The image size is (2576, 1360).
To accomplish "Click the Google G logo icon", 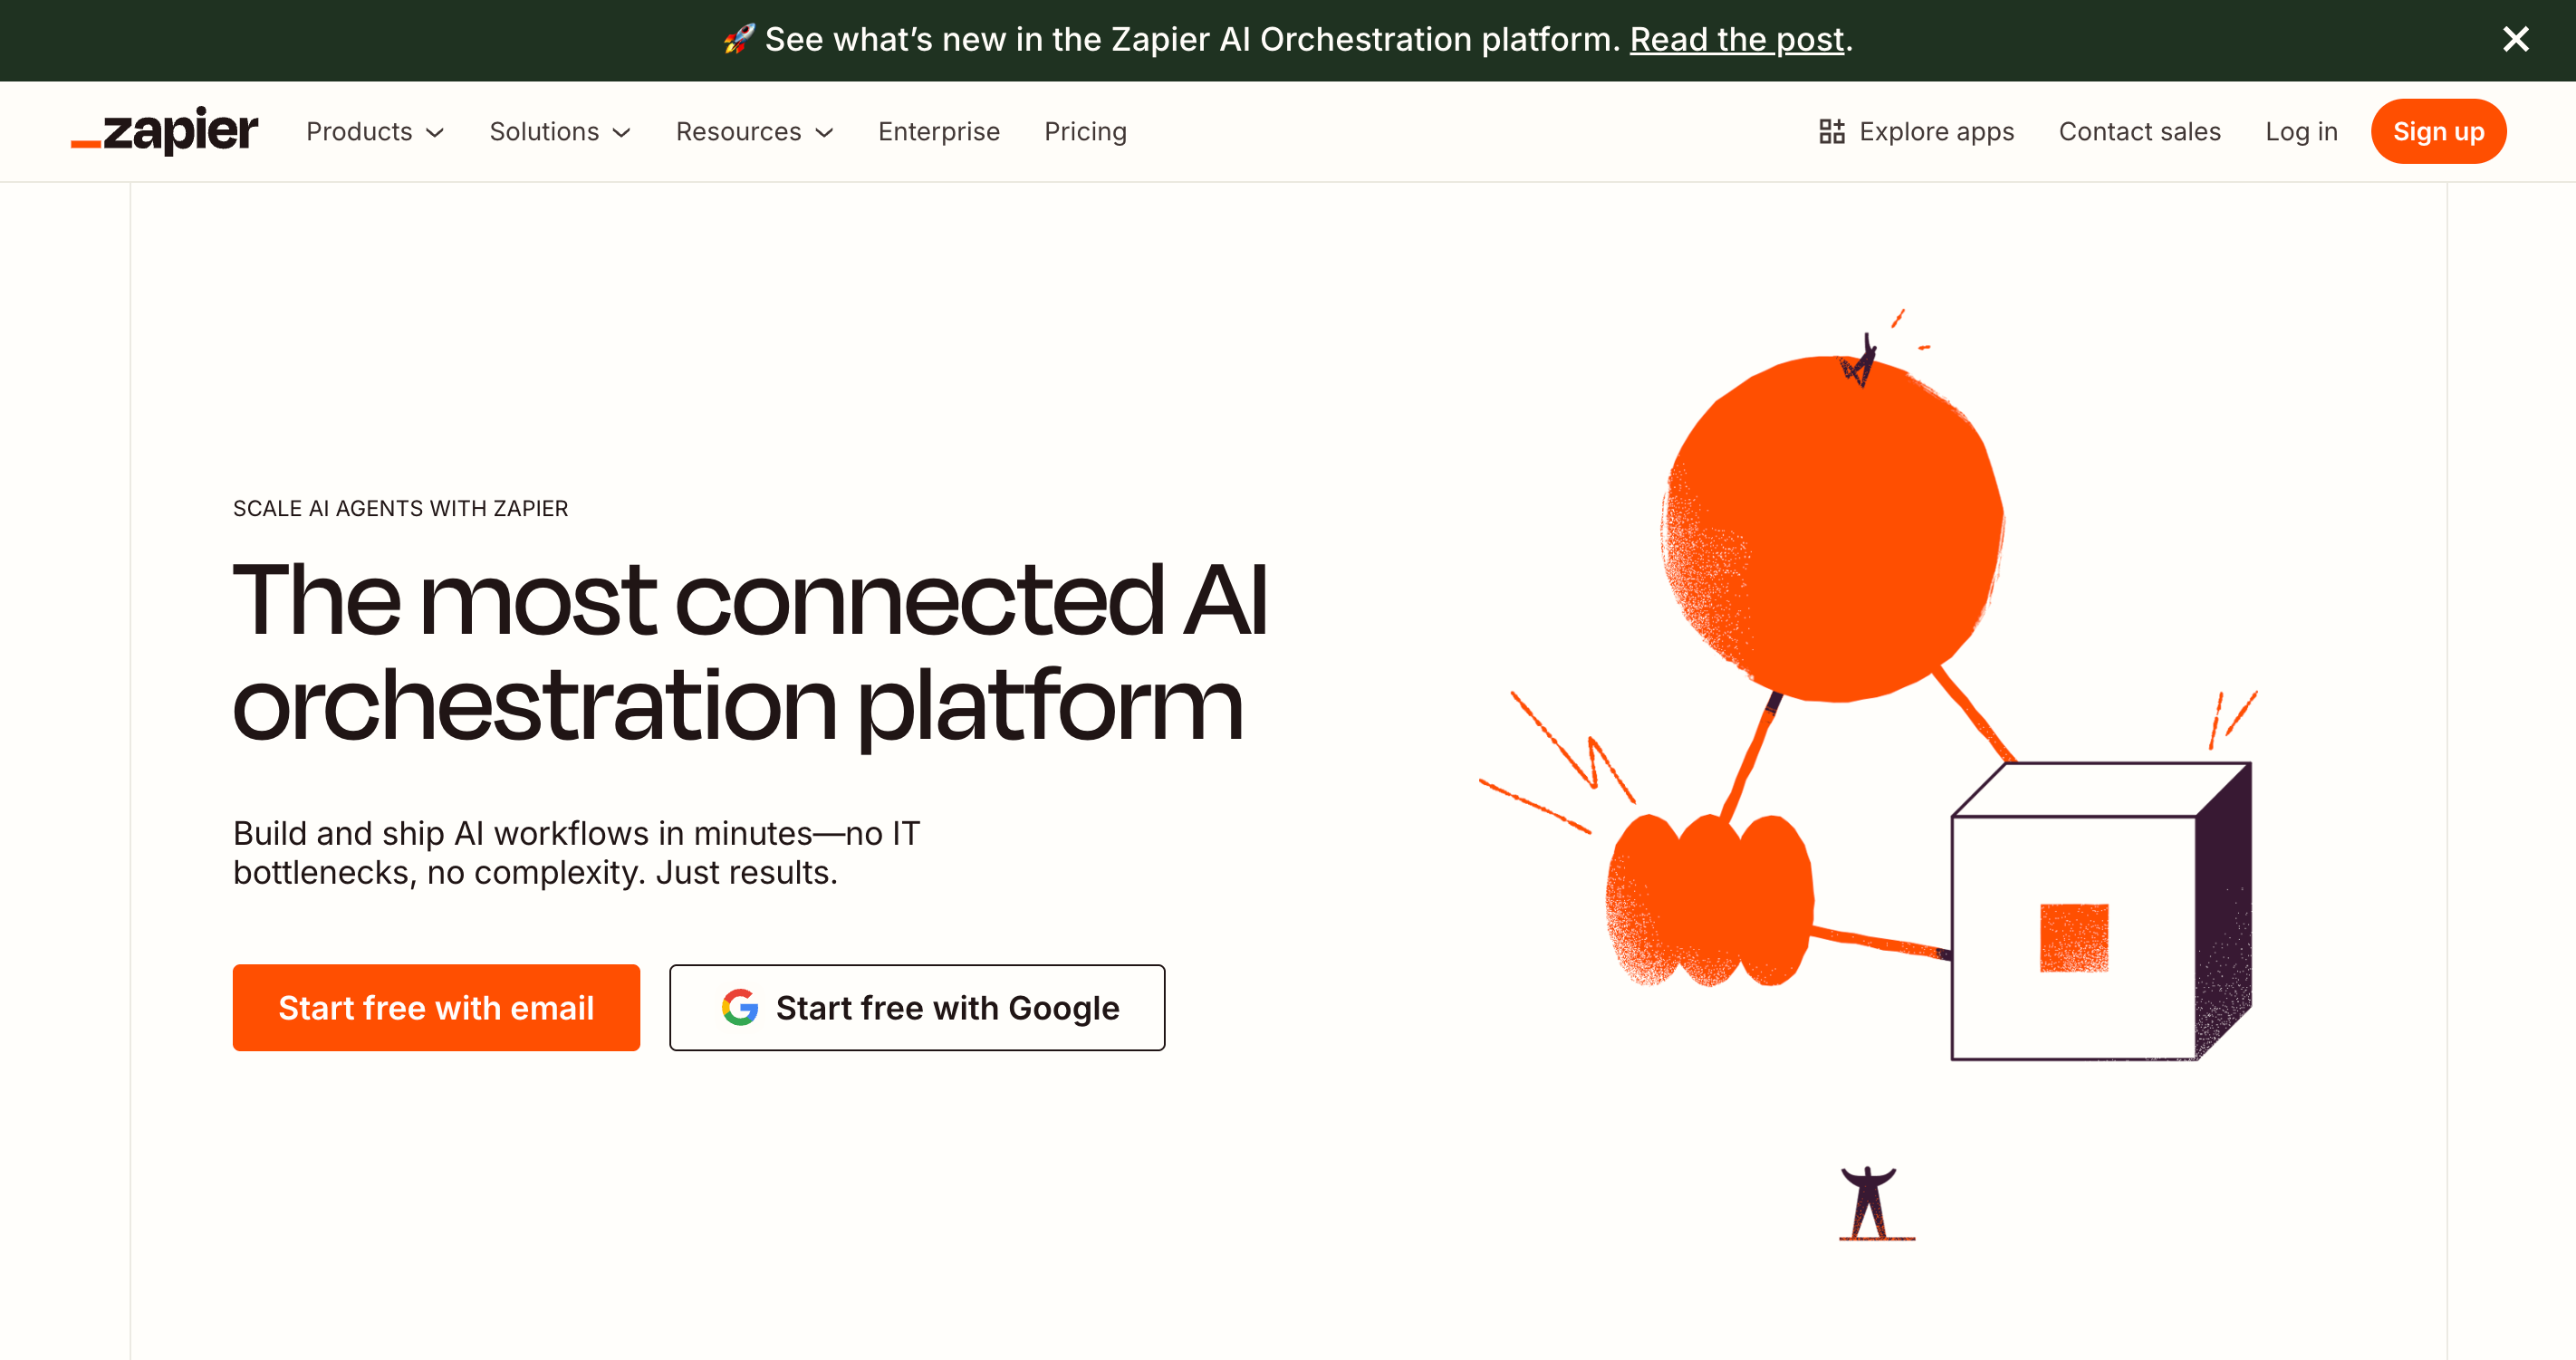I will click(x=740, y=1007).
